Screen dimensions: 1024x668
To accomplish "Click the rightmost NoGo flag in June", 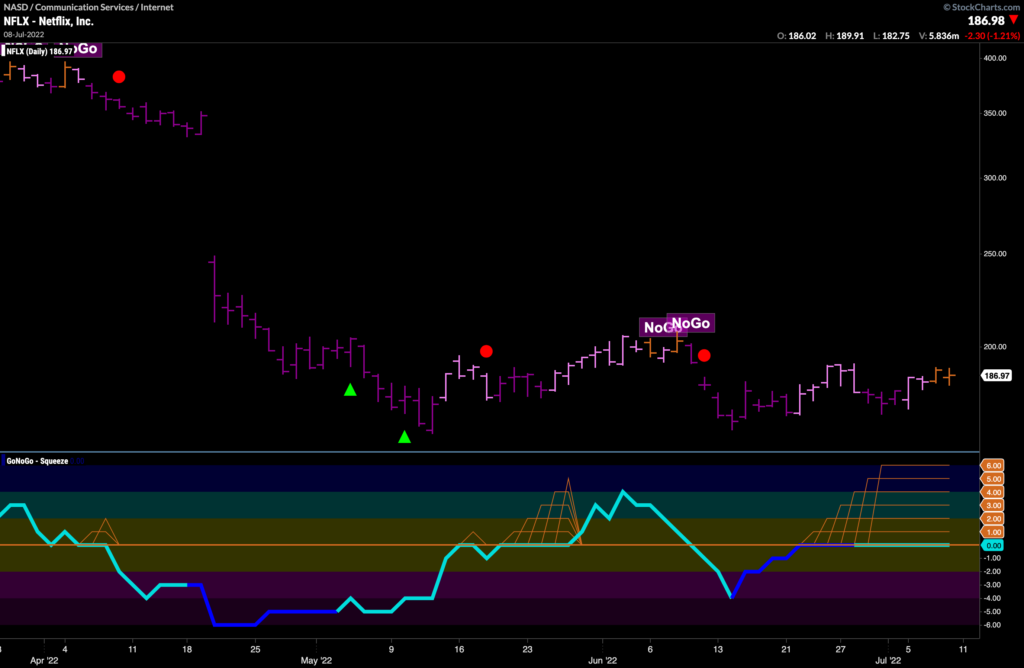I will (690, 323).
